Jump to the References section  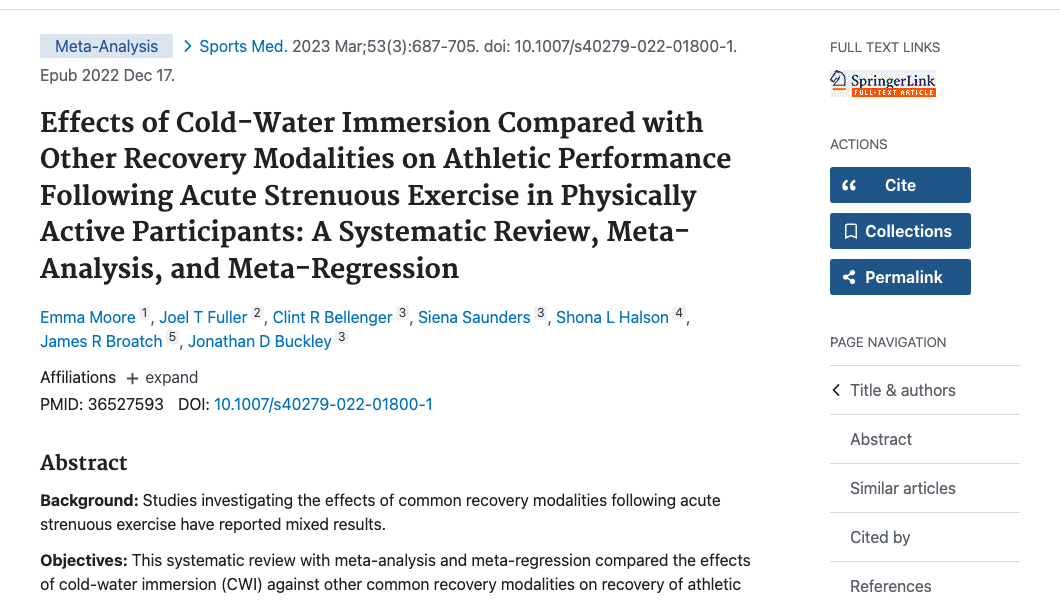pyautogui.click(x=890, y=586)
